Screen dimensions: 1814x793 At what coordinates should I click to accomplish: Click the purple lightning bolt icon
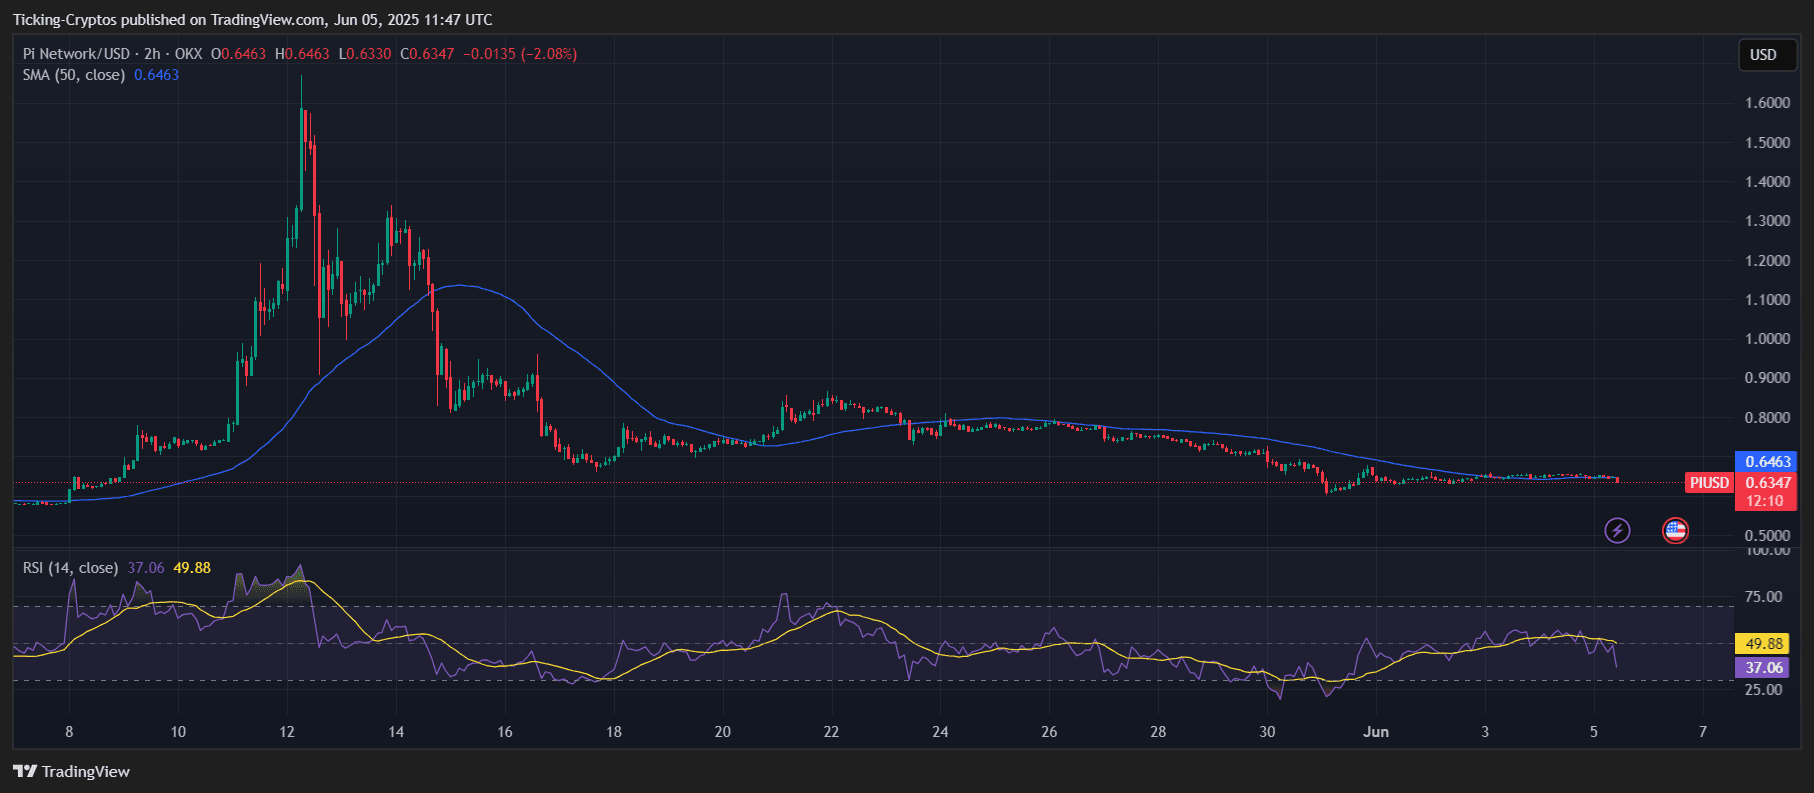[x=1617, y=530]
